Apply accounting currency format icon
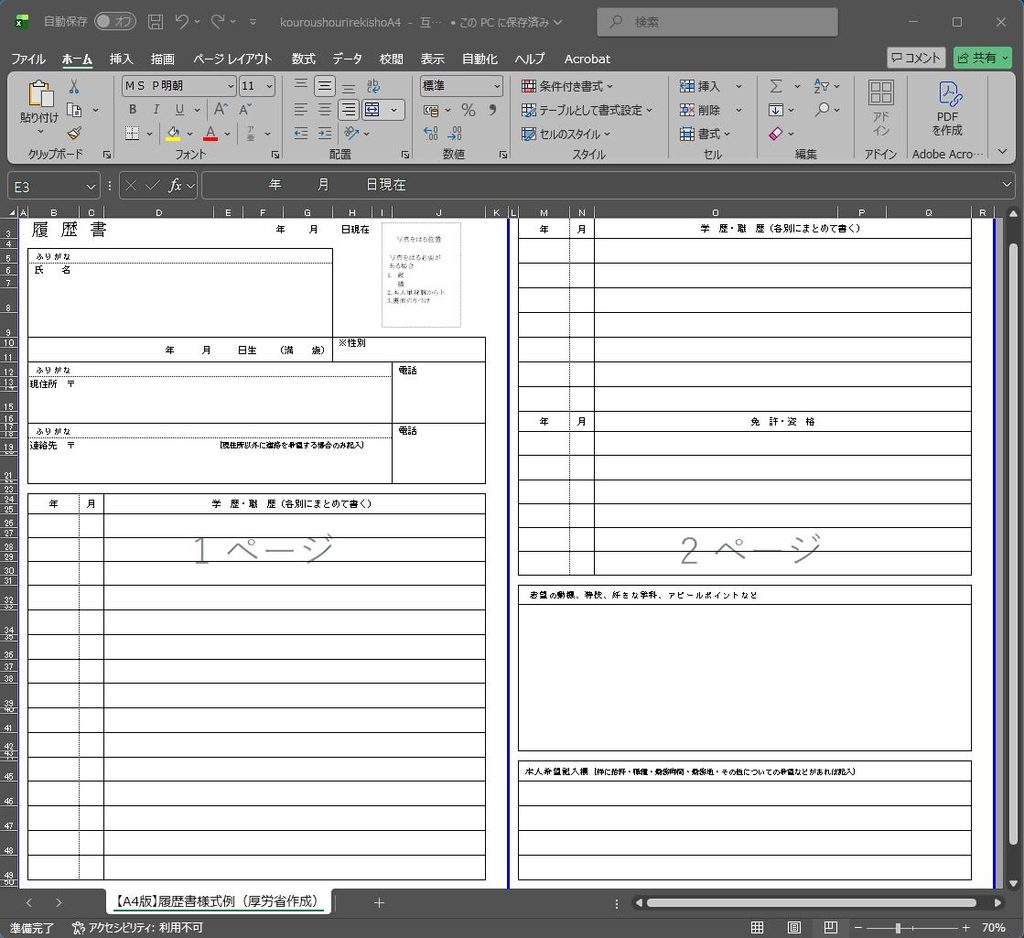 click(x=431, y=110)
